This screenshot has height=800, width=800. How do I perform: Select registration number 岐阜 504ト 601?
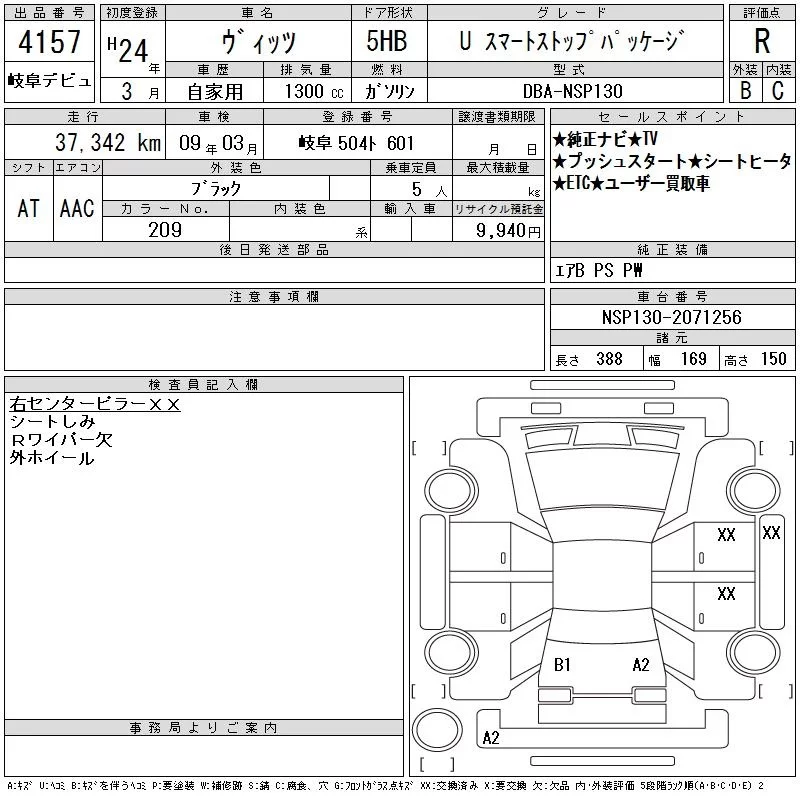tap(356, 143)
